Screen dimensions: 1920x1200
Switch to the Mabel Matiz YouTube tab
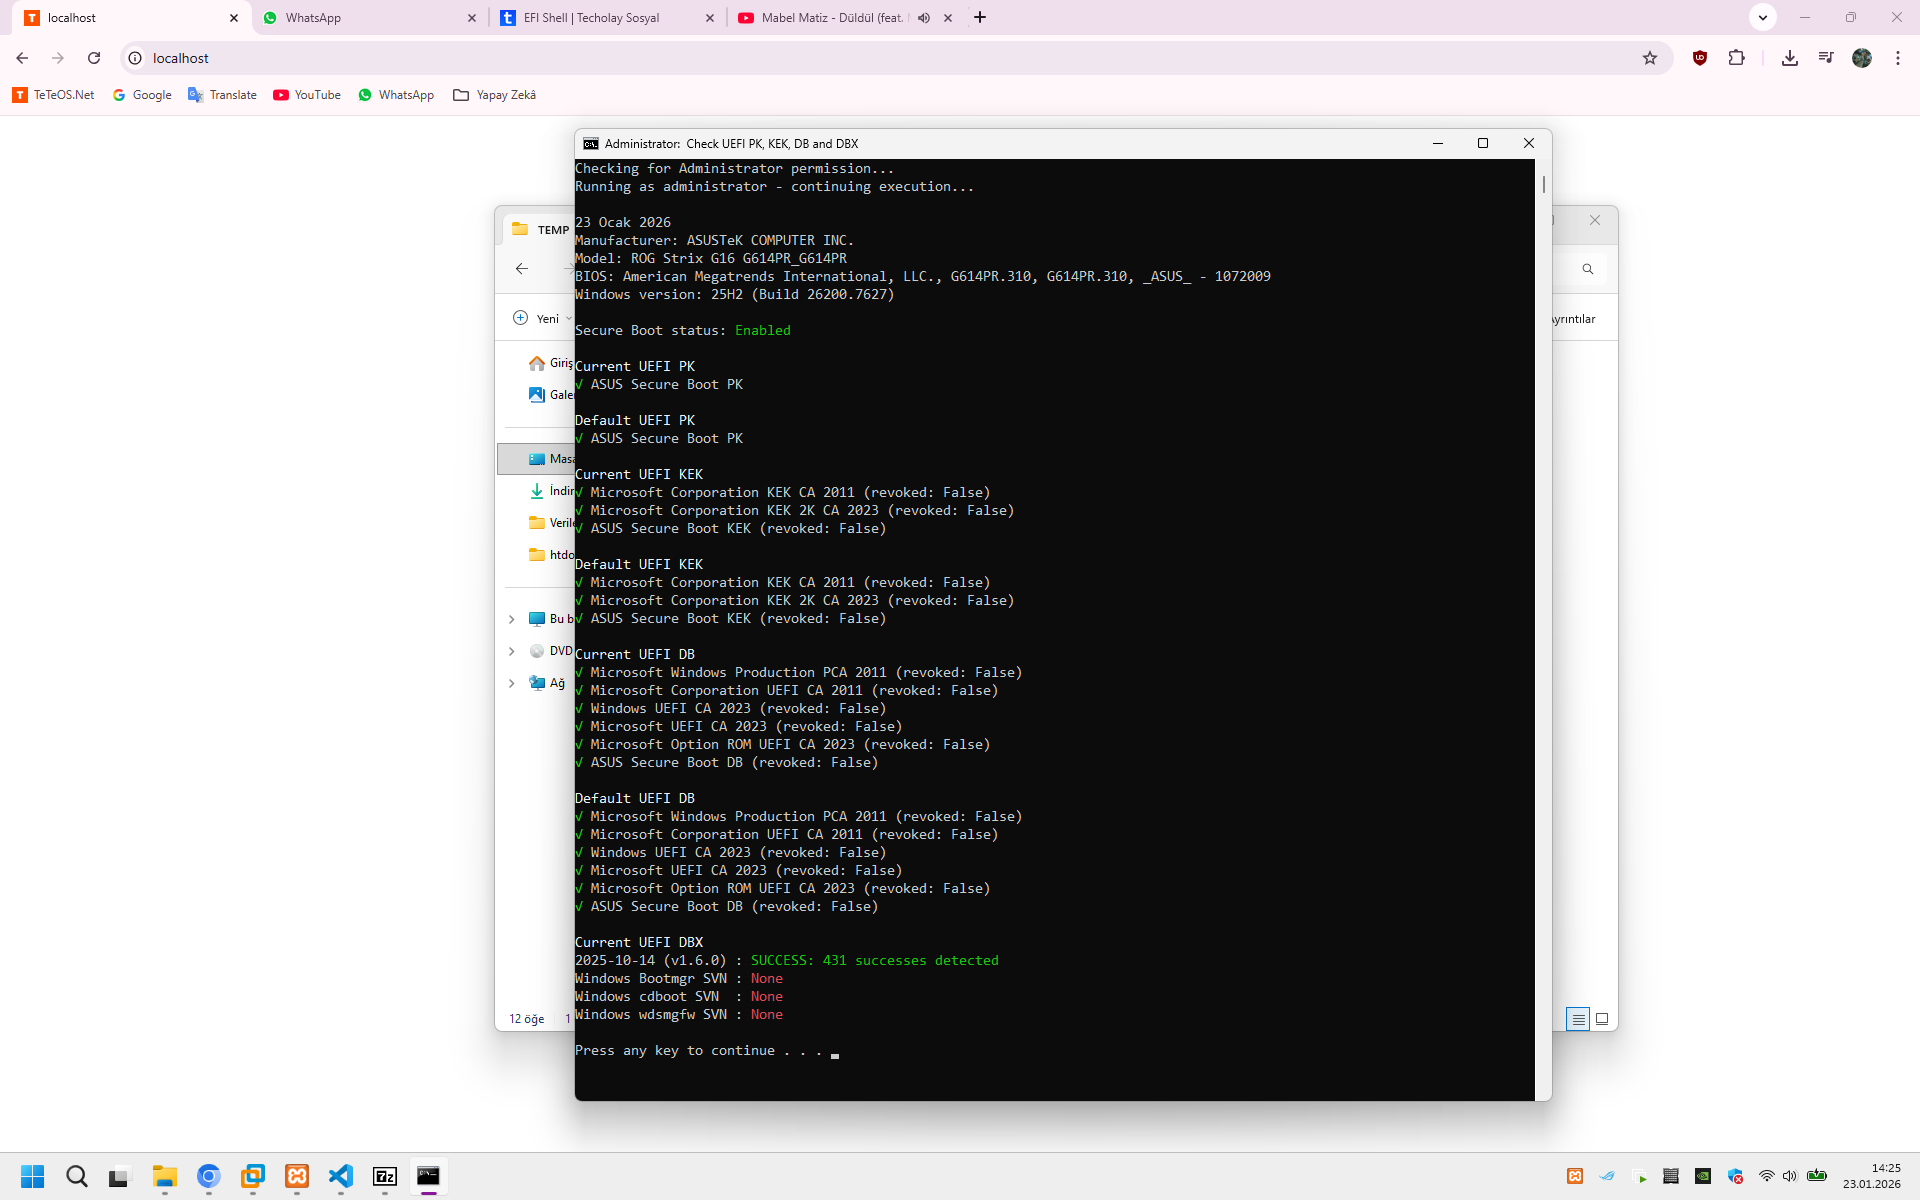[x=846, y=18]
